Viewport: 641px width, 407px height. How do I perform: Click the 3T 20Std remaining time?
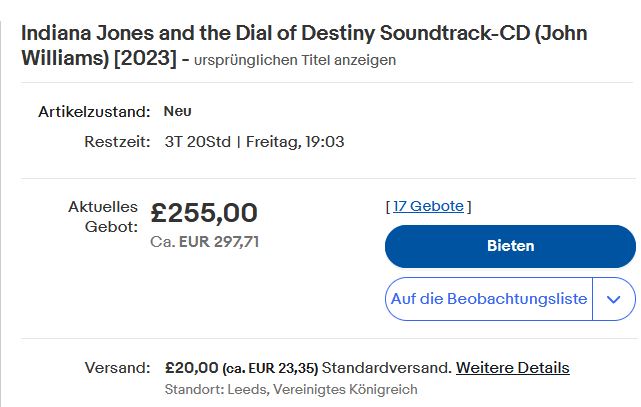[197, 141]
